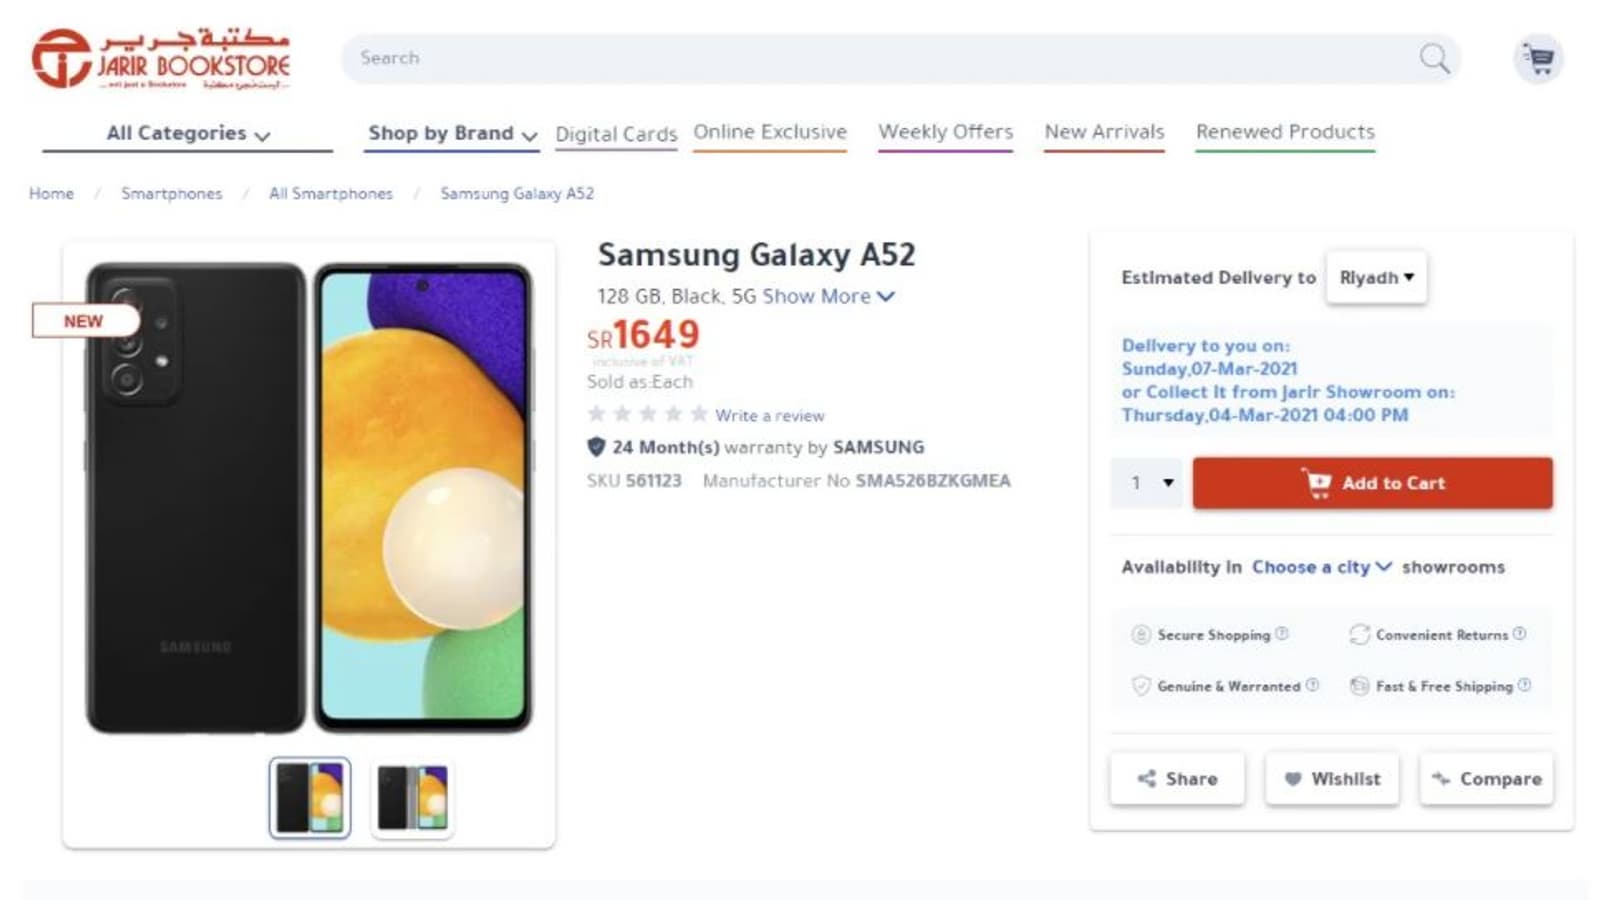This screenshot has height=900, width=1600.
Task: Open the shopping cart icon
Action: click(x=1539, y=58)
